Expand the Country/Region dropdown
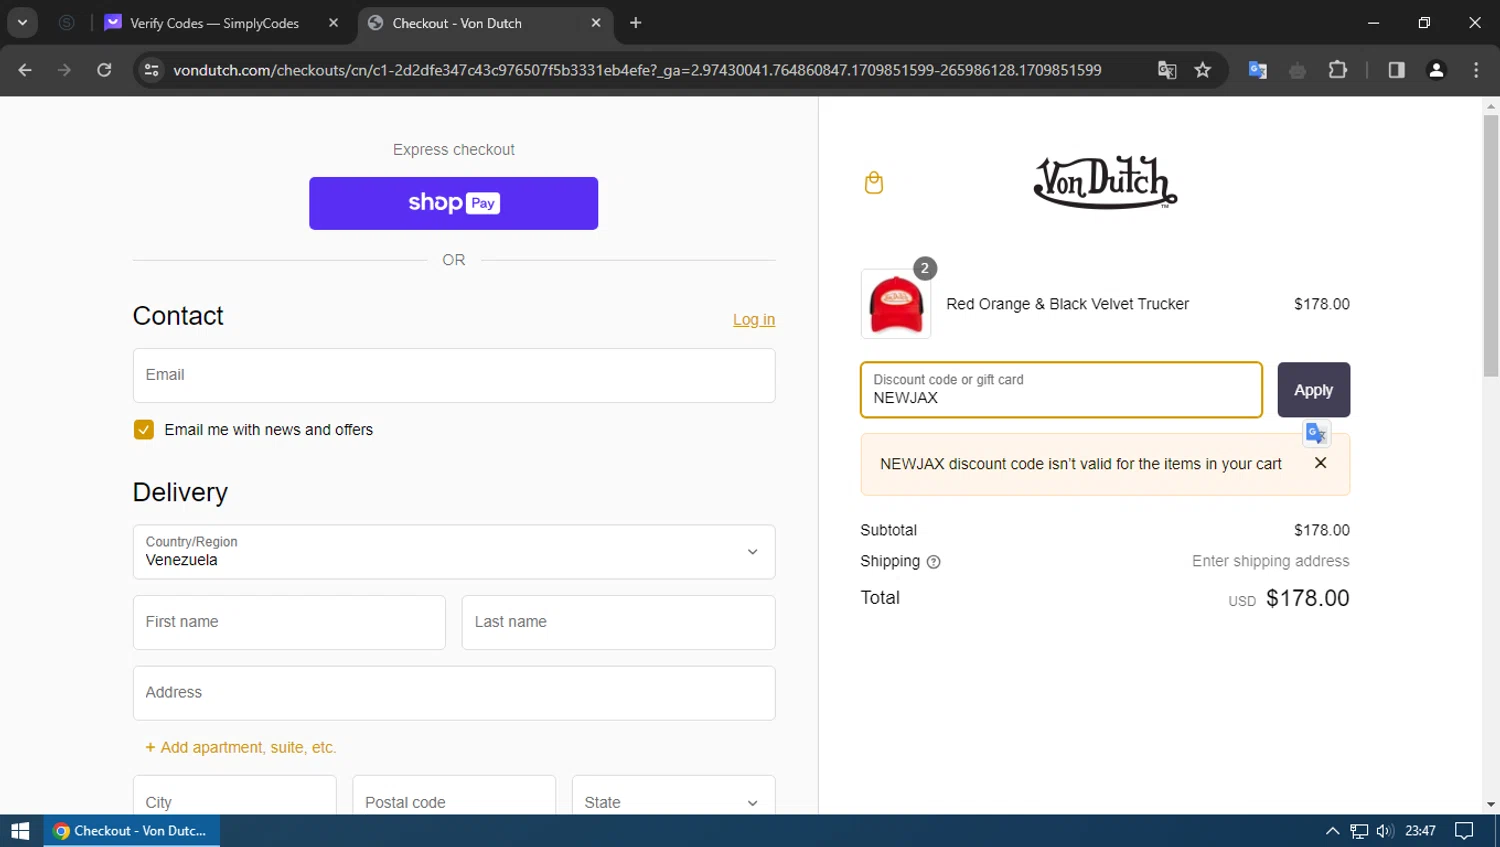The height and width of the screenshot is (847, 1500). 454,552
